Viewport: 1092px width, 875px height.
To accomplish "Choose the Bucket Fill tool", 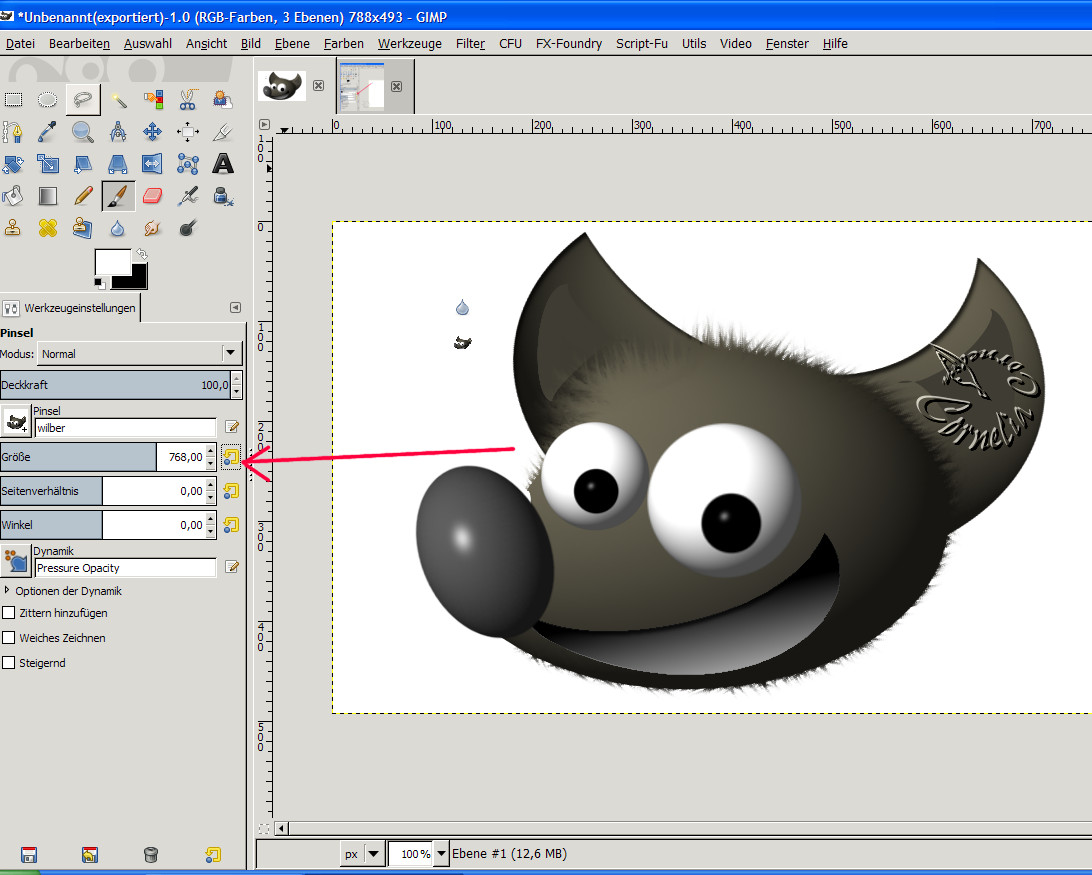I will point(13,195).
